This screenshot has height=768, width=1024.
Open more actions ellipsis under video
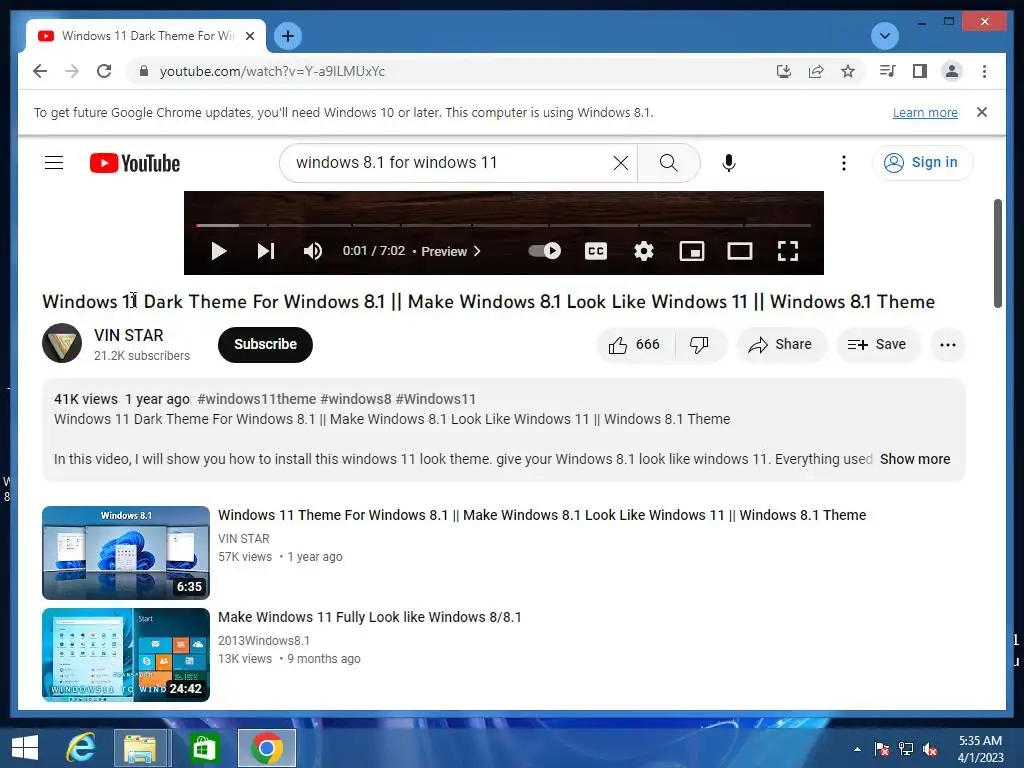click(x=948, y=345)
